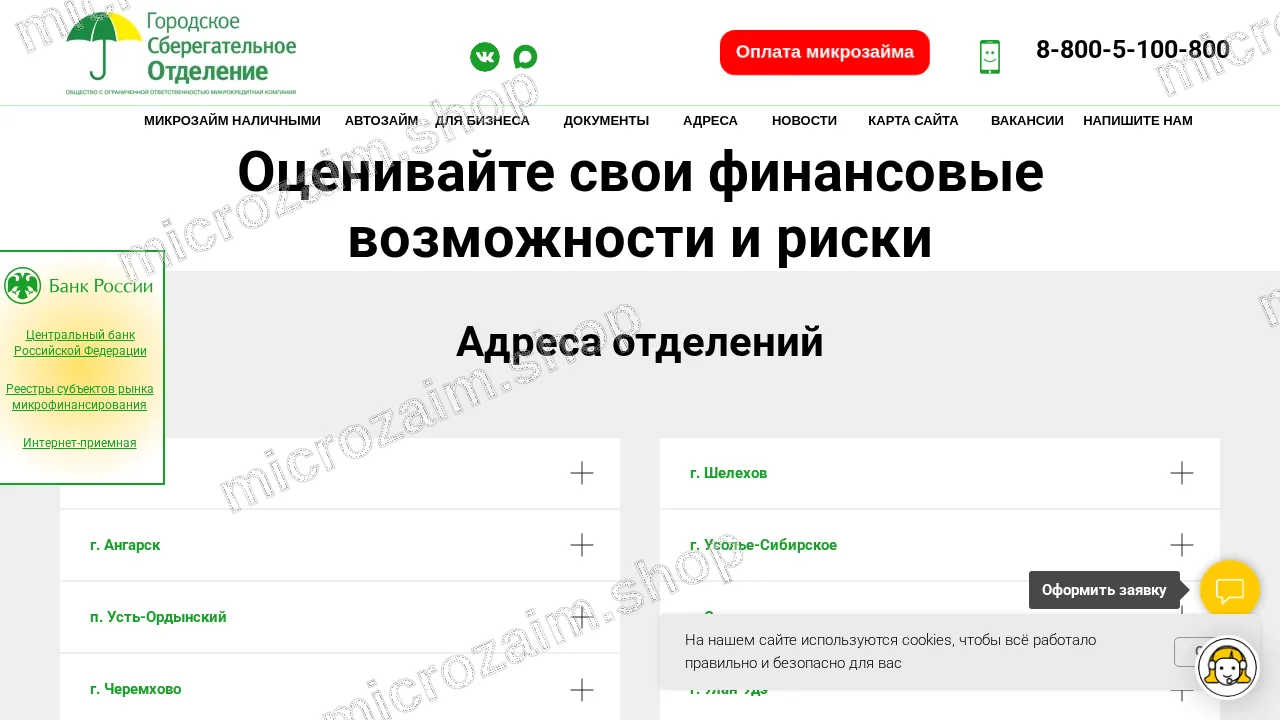Screen dimensions: 1280x720
Task: Expand the г. Усолье-Сибирское address row
Action: click(940, 545)
